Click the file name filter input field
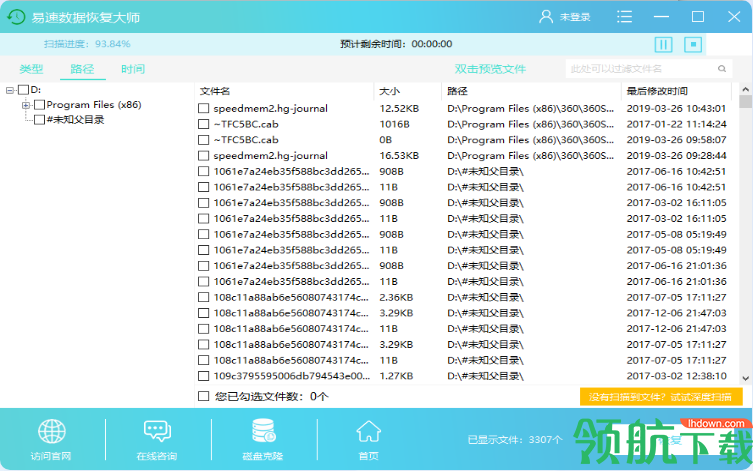Image resolution: width=753 pixels, height=471 pixels. pos(649,69)
